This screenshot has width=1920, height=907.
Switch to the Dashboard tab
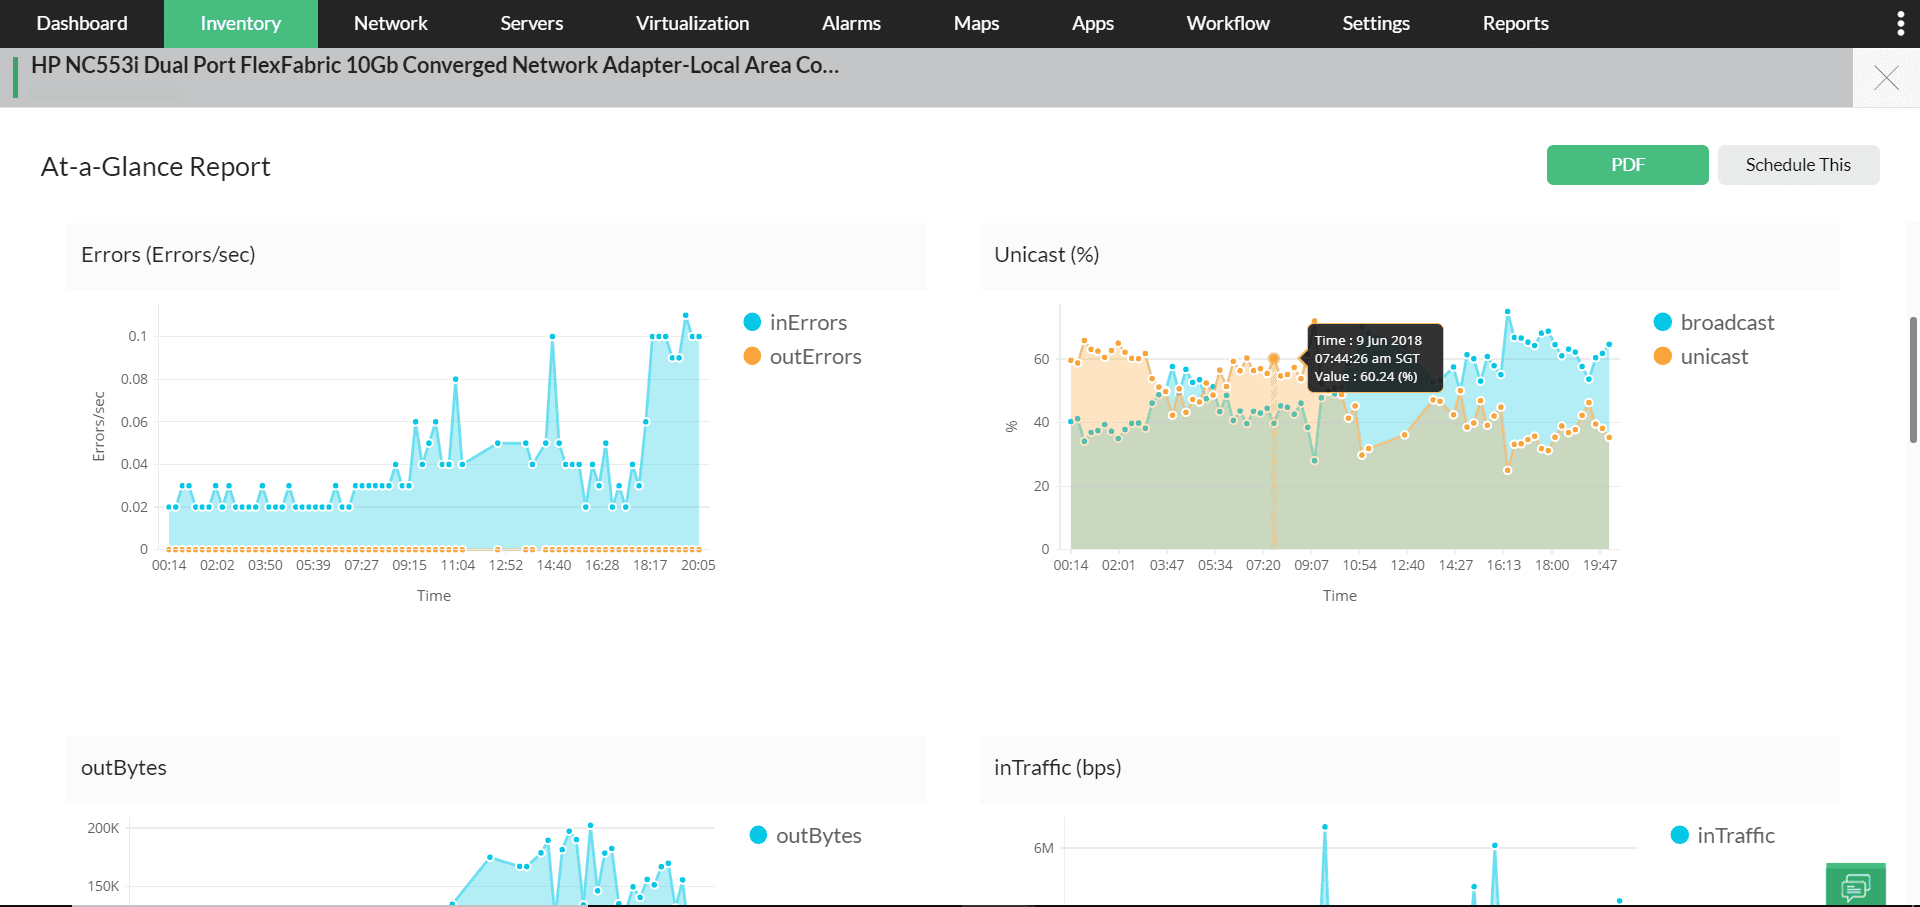point(82,24)
